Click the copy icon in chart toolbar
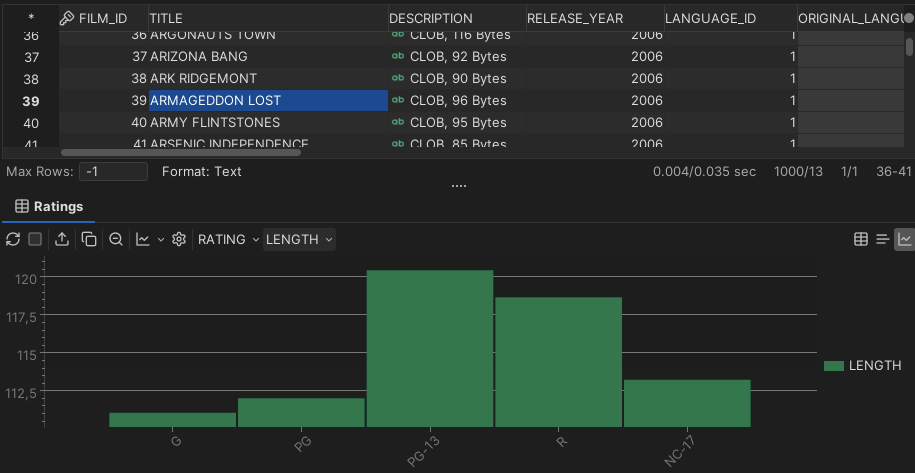 (89, 239)
